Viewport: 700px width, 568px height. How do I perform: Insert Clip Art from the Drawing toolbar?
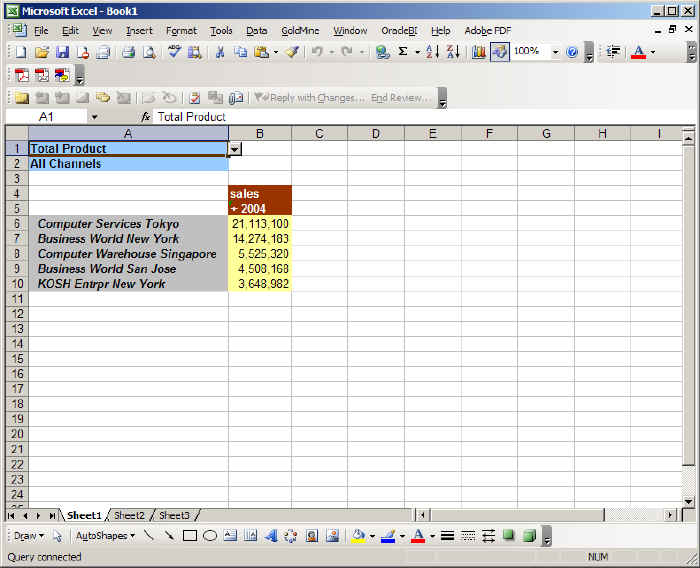(x=312, y=535)
